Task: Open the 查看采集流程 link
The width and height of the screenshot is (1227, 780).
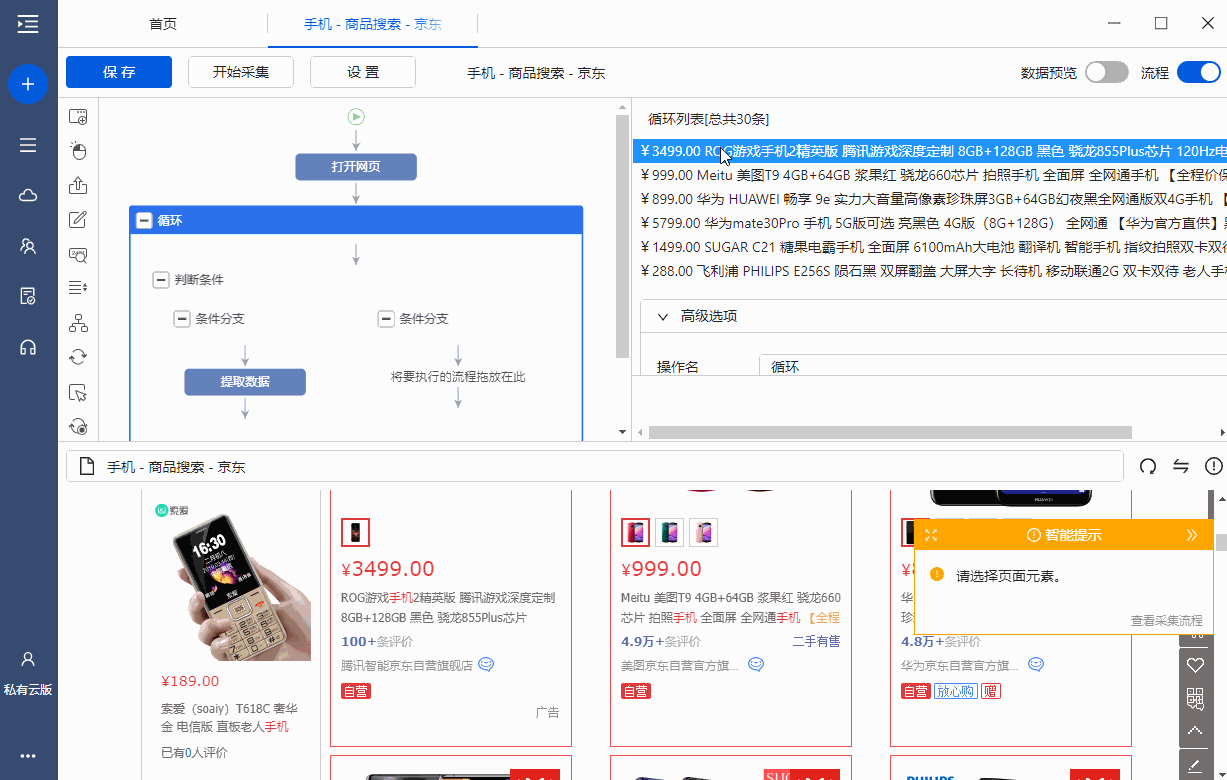Action: (1166, 620)
